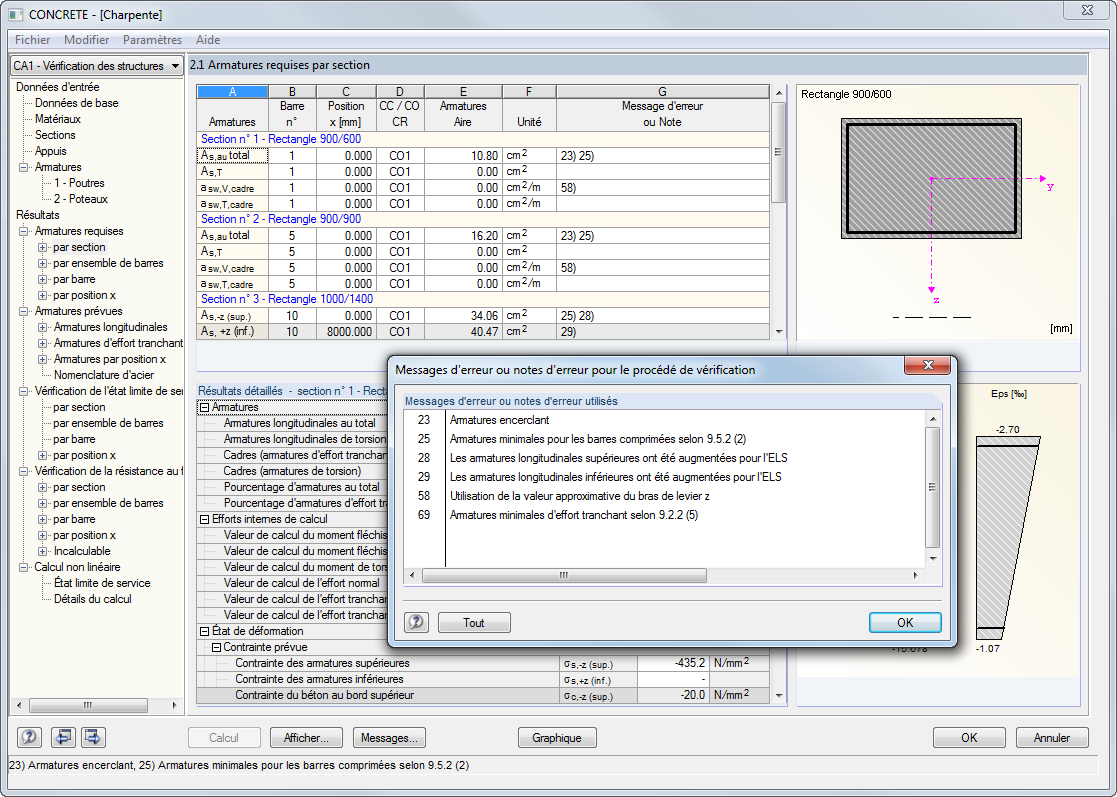
Task: Collapse the Armatures prévues tree node
Action: [24, 311]
